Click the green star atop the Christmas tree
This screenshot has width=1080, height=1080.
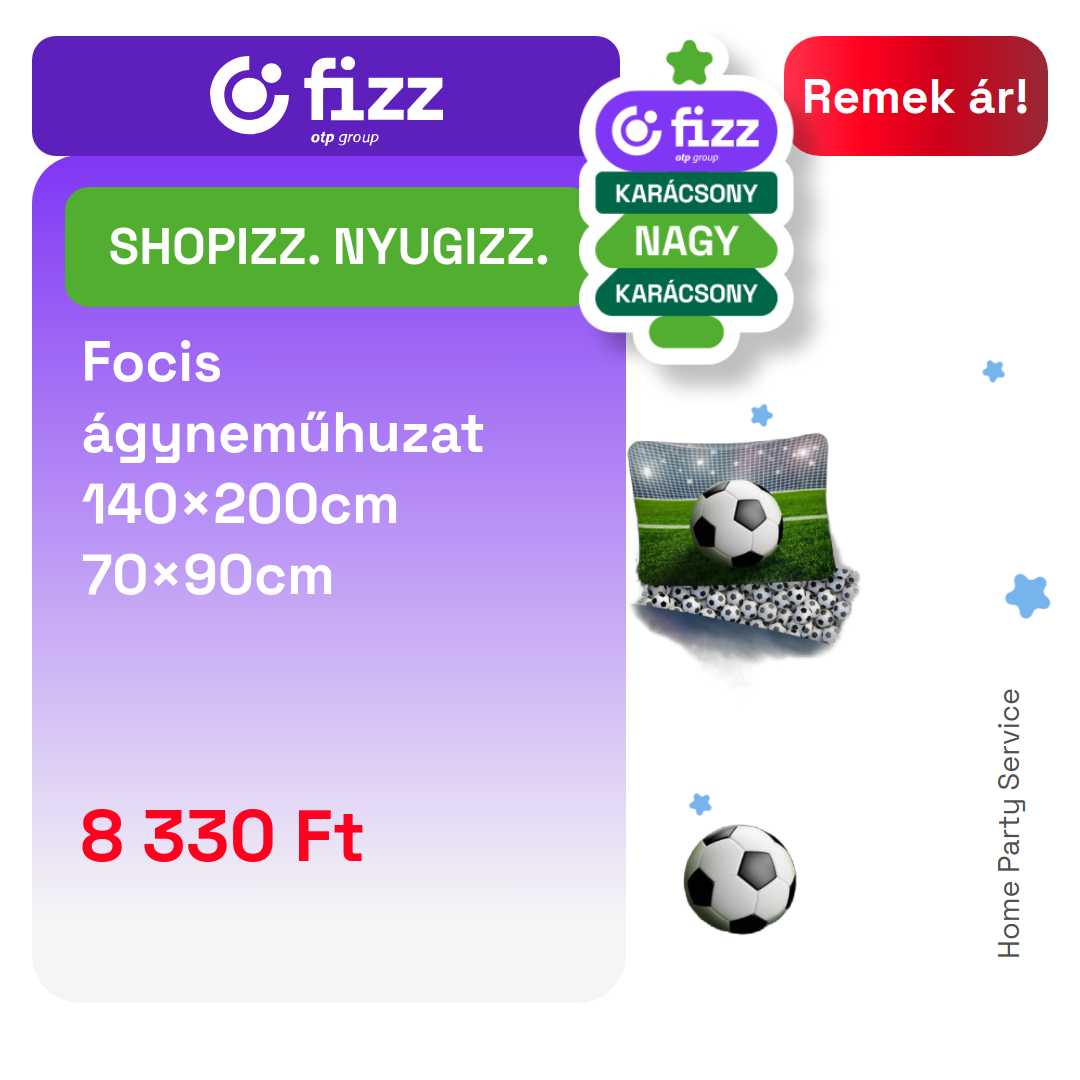[689, 62]
